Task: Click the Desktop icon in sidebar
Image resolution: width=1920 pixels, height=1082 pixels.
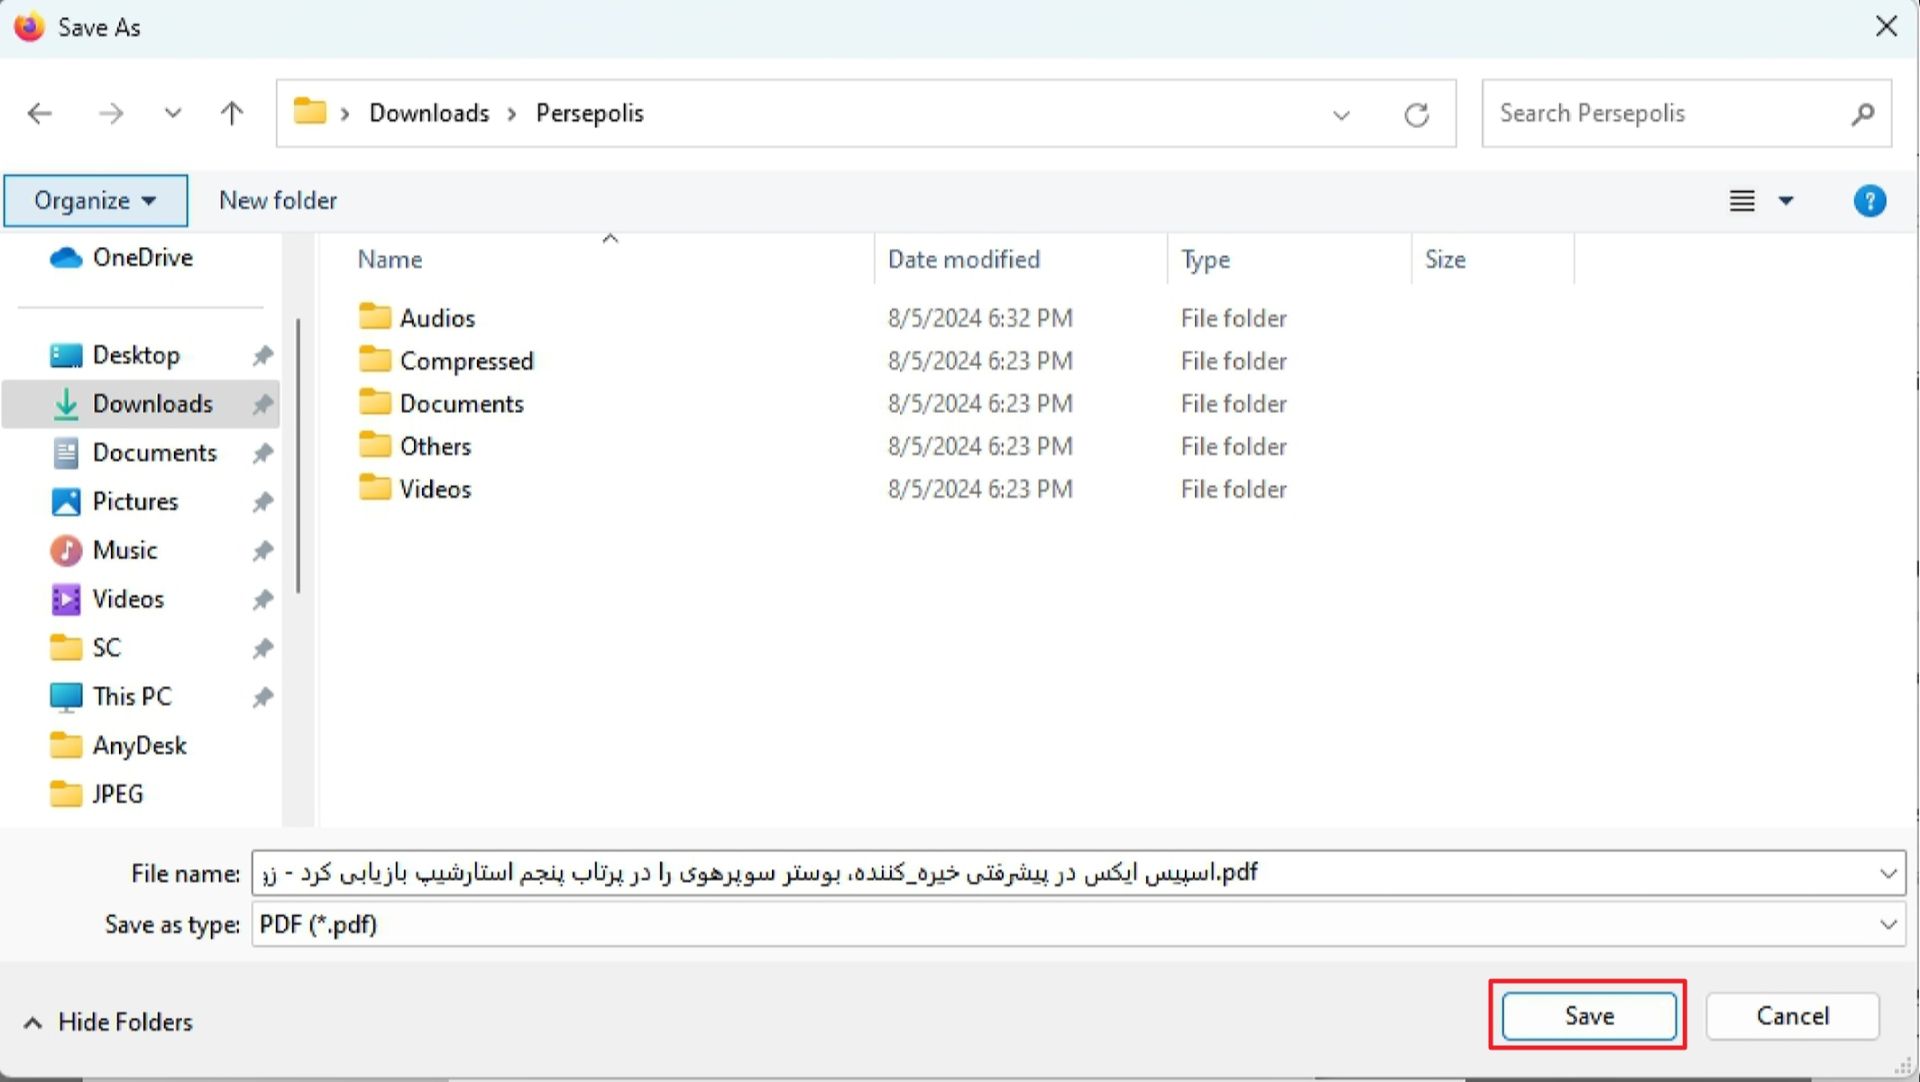Action: click(136, 355)
